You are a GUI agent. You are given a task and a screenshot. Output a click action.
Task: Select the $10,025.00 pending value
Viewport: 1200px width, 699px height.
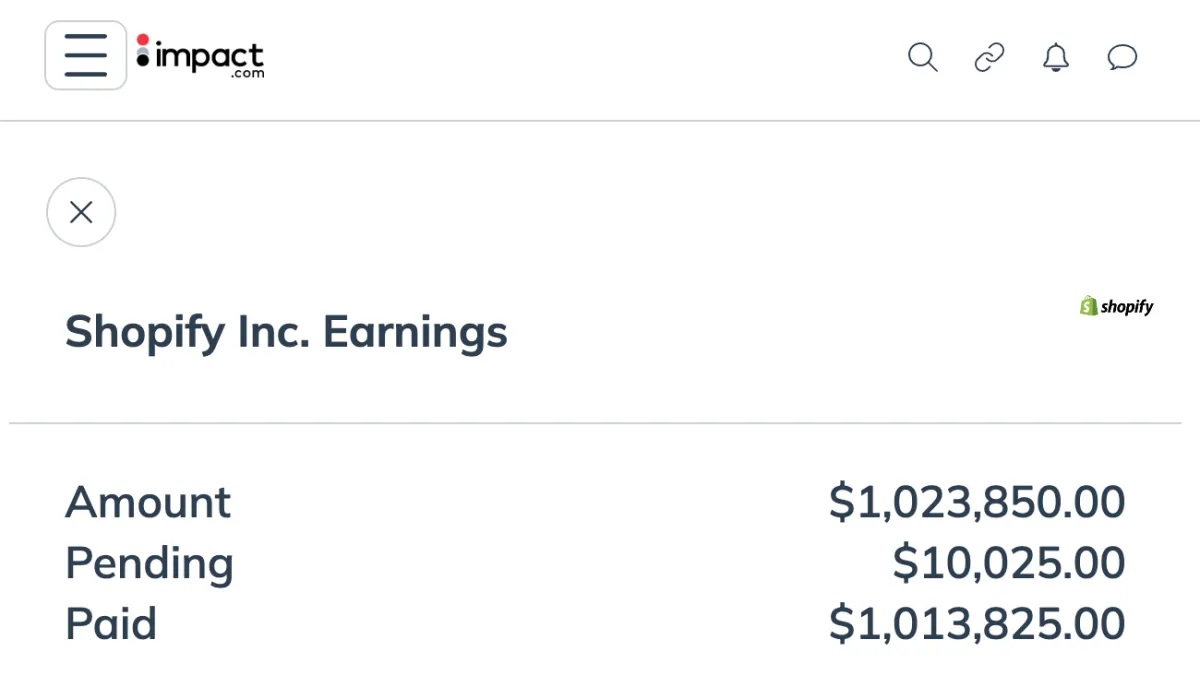point(1009,564)
